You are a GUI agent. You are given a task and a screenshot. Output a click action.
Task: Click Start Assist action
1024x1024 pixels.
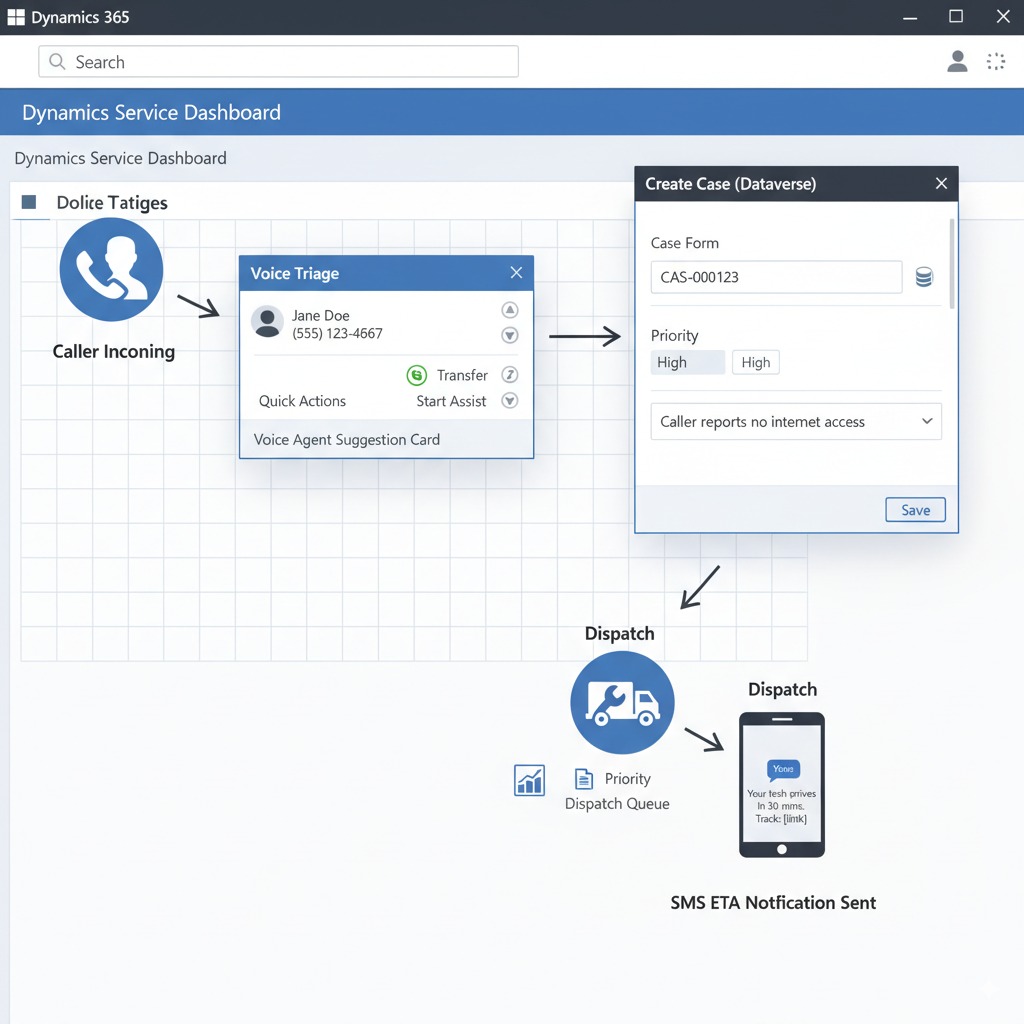[x=451, y=401]
